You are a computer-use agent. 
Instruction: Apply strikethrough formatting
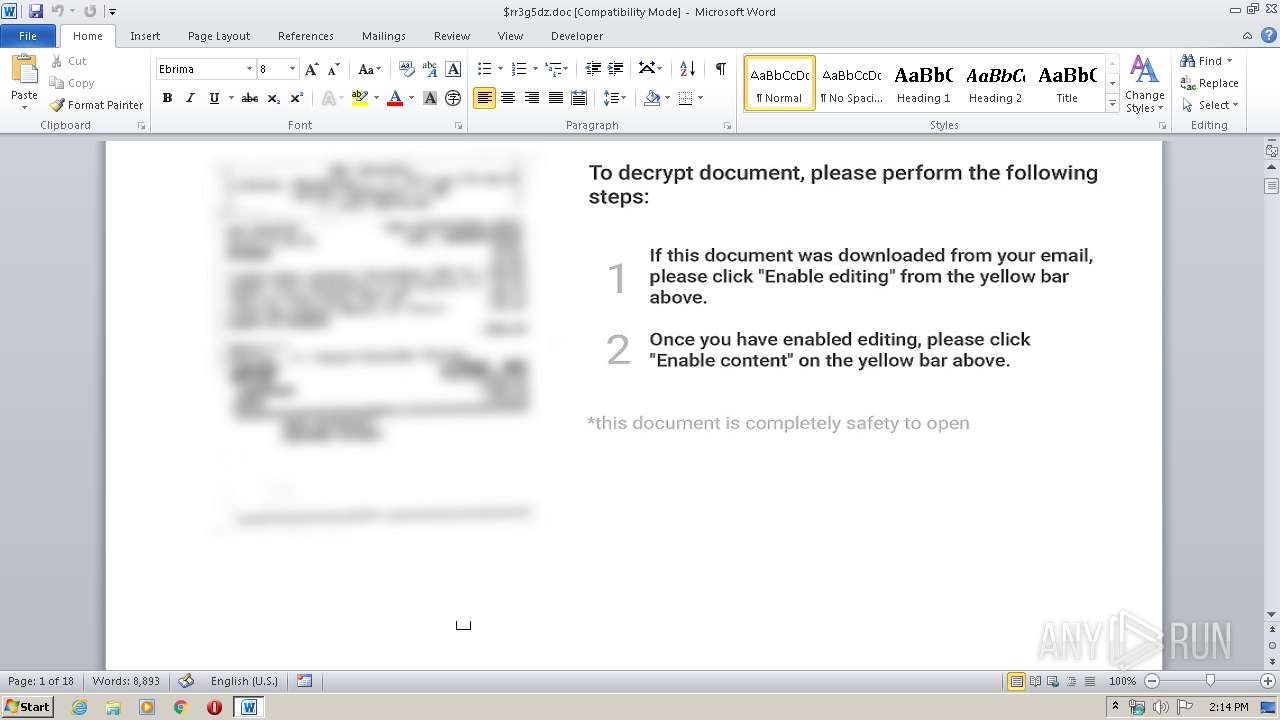click(x=250, y=98)
